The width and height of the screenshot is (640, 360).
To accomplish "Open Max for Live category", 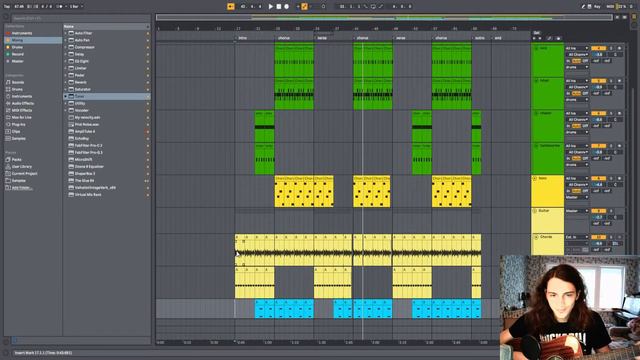I will [21, 117].
